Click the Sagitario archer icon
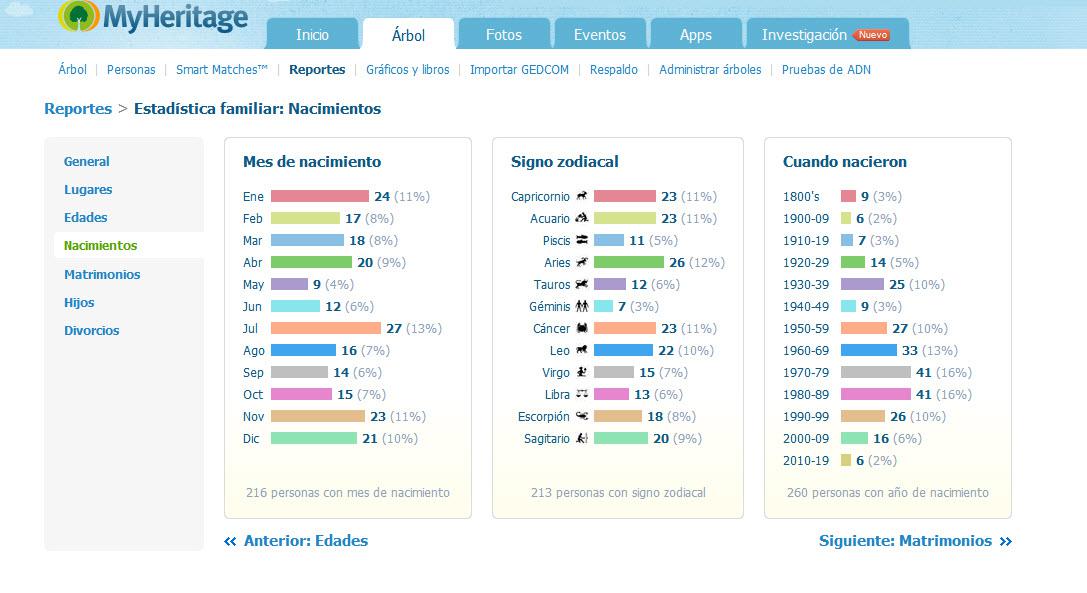 (582, 438)
